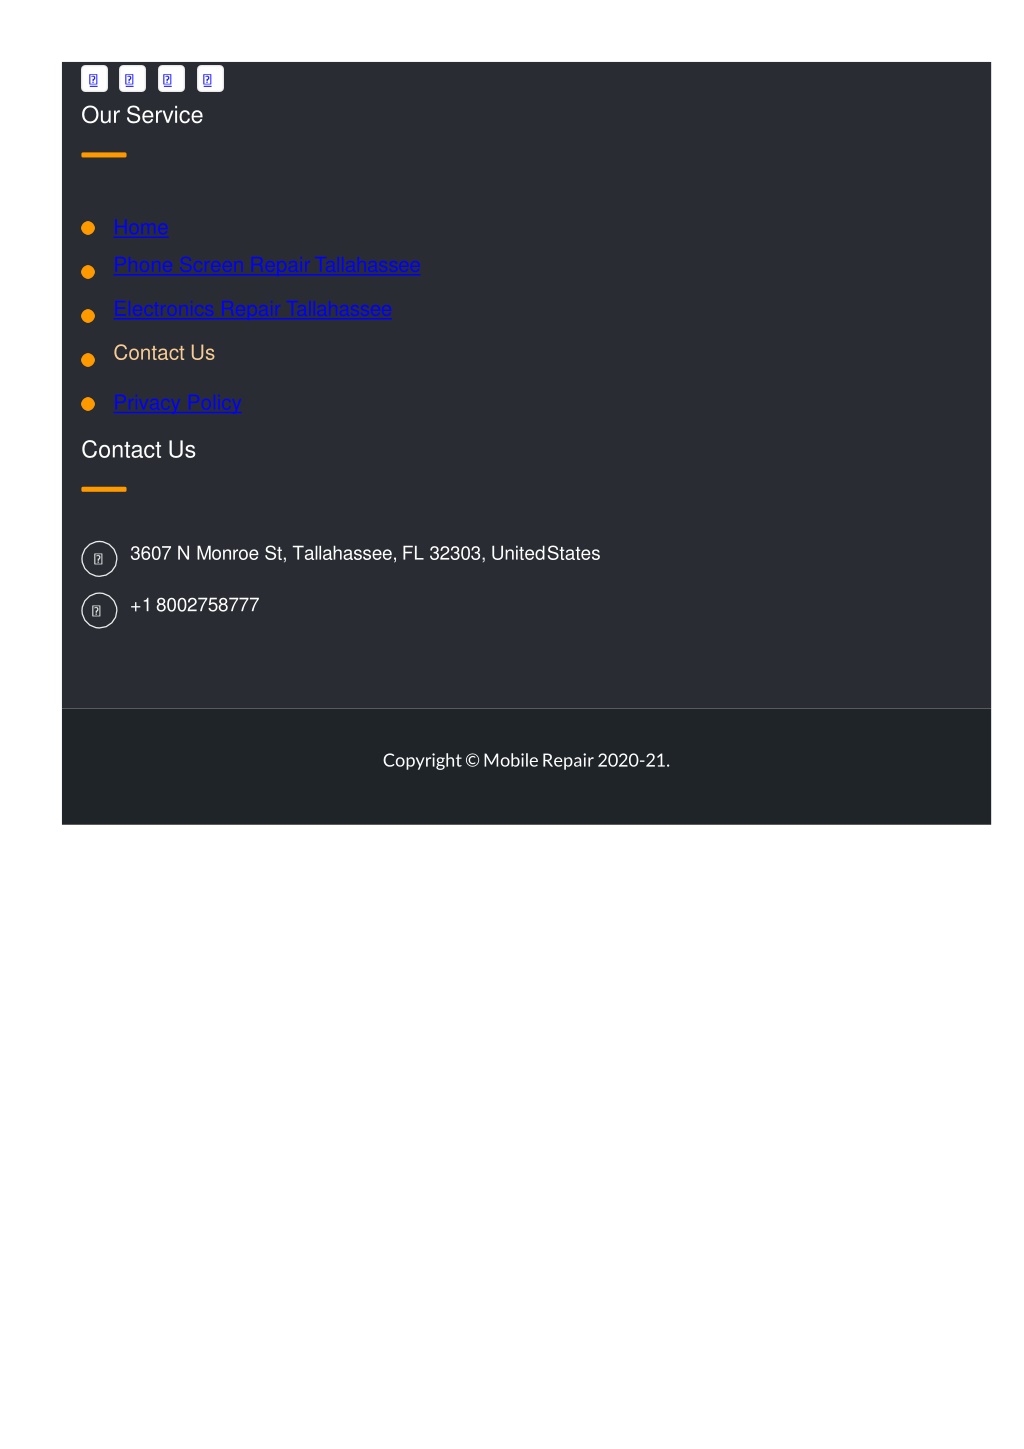
Task: Open the Home link
Action: click(141, 228)
